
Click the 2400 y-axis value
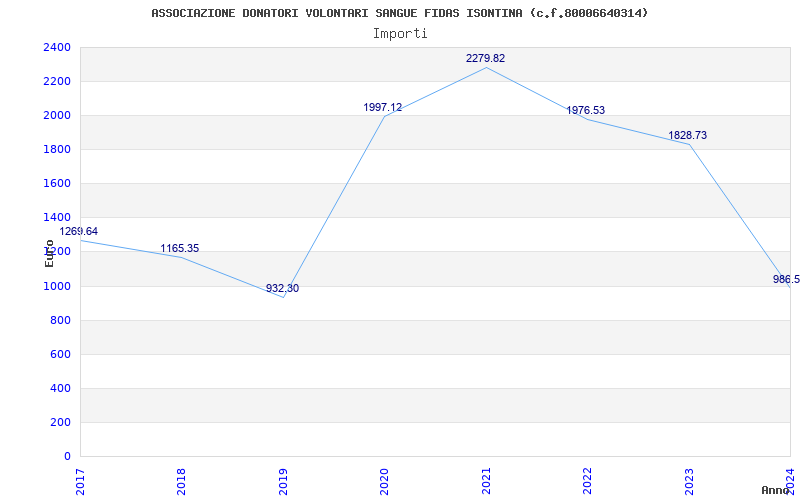pos(57,47)
